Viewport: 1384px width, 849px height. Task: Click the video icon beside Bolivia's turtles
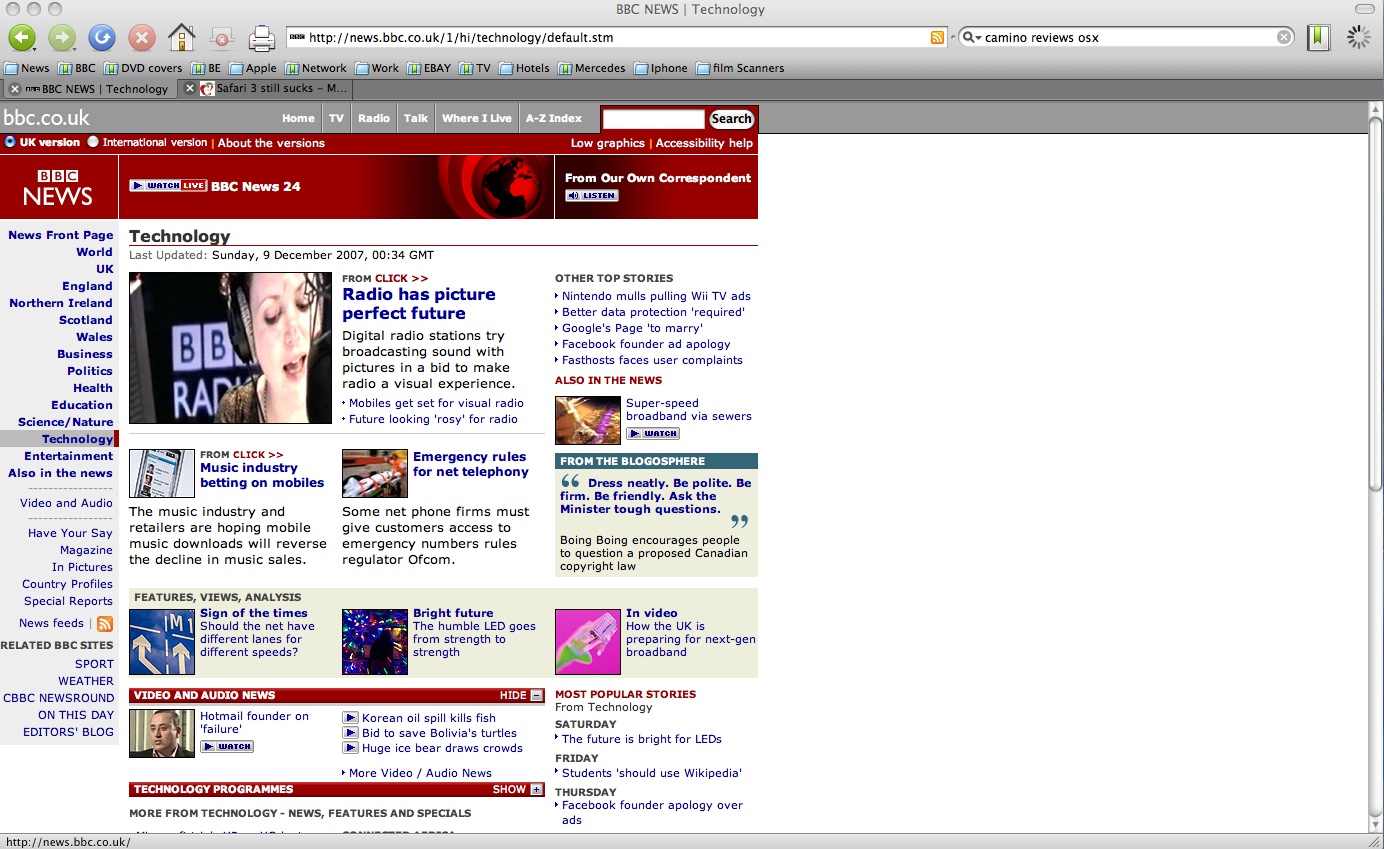[350, 733]
